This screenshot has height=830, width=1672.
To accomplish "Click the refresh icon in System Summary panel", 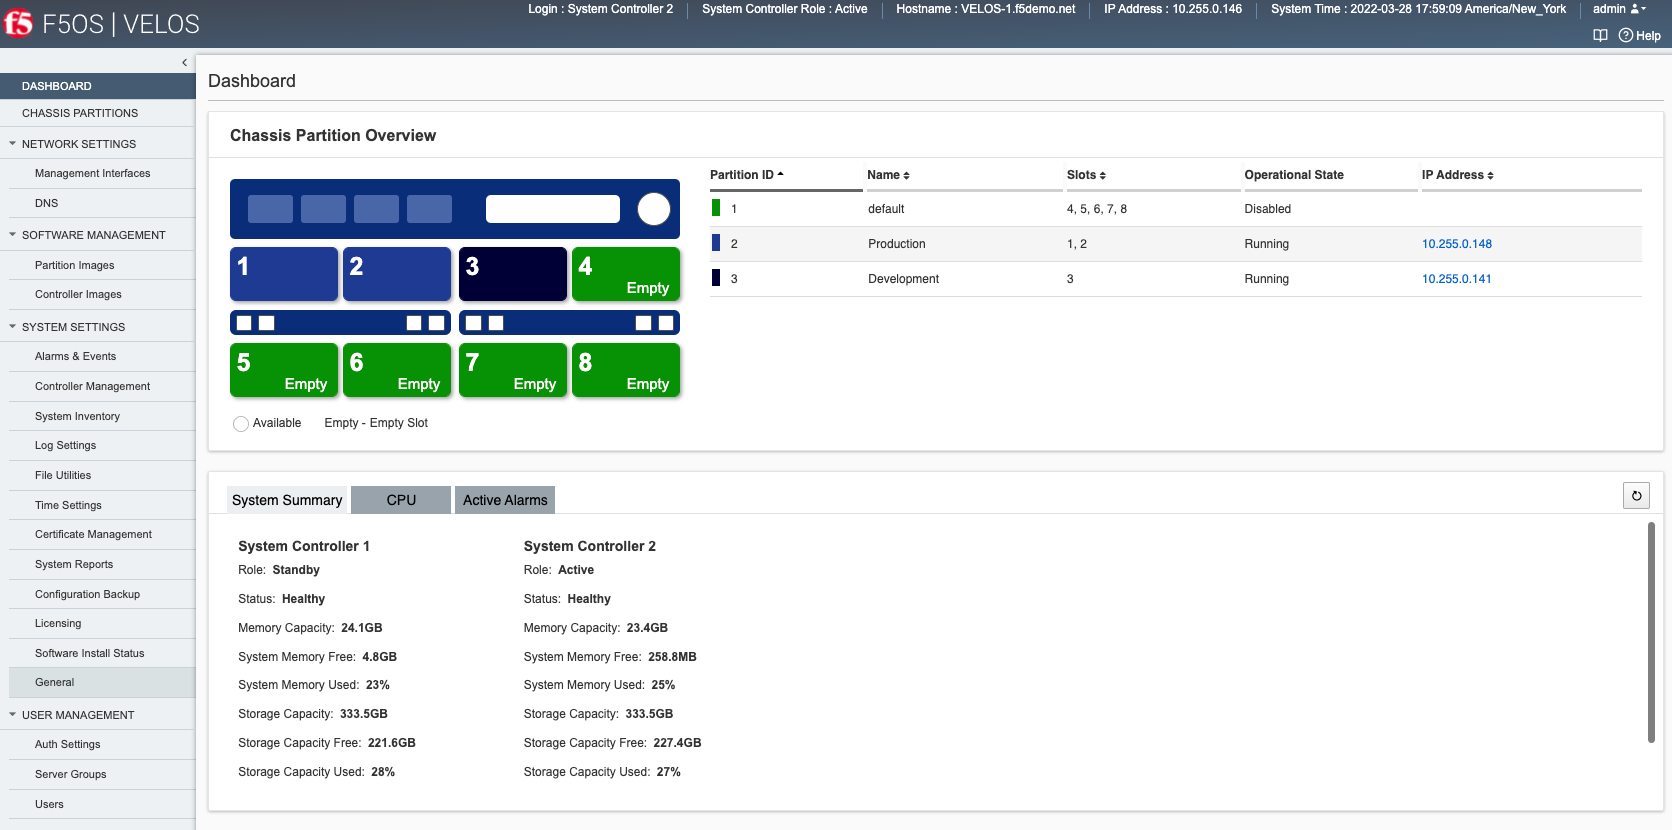I will pyautogui.click(x=1636, y=495).
